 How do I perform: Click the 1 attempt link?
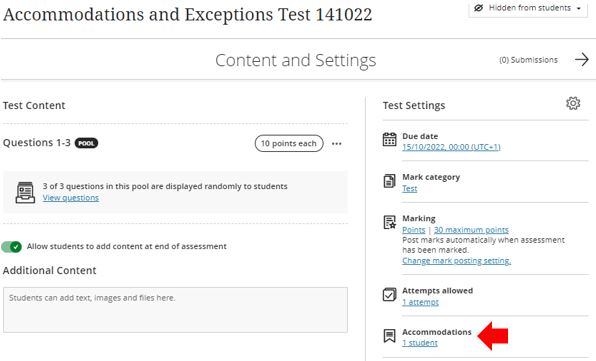coord(420,302)
